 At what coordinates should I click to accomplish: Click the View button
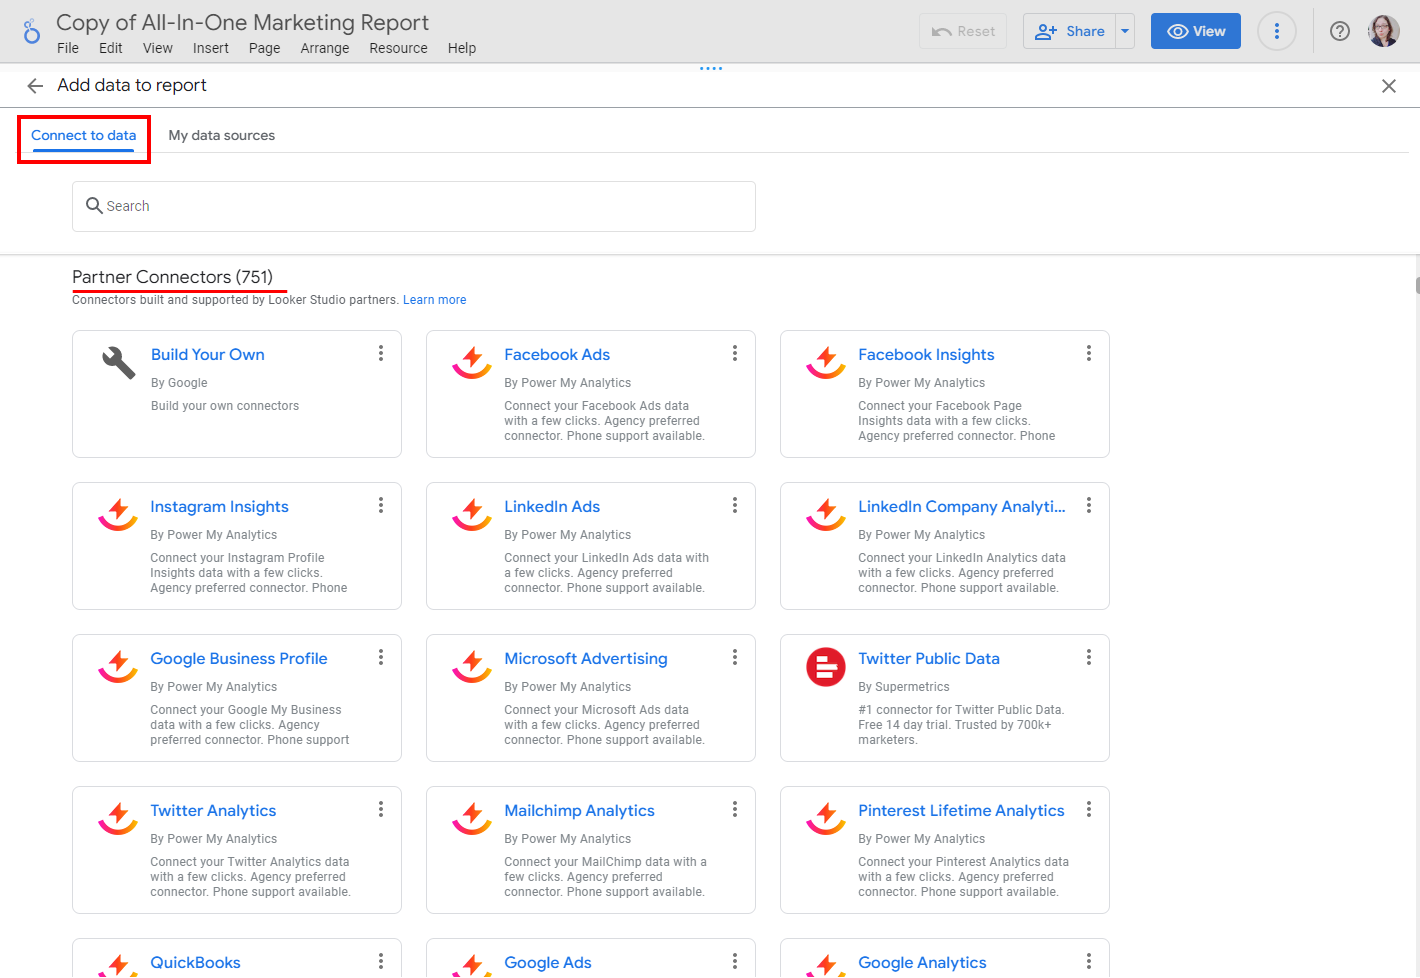tap(1195, 31)
